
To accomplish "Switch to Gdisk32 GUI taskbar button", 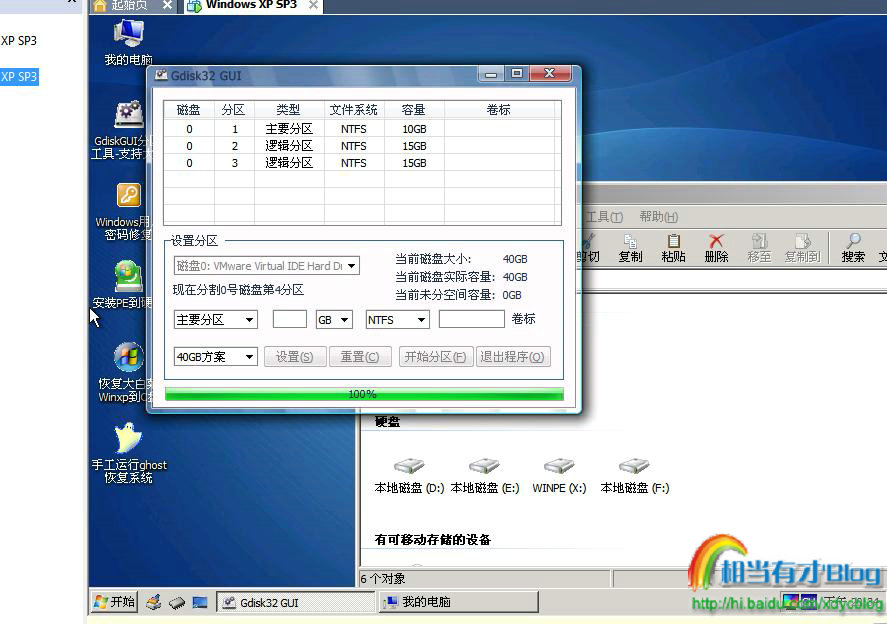I will (x=295, y=603).
